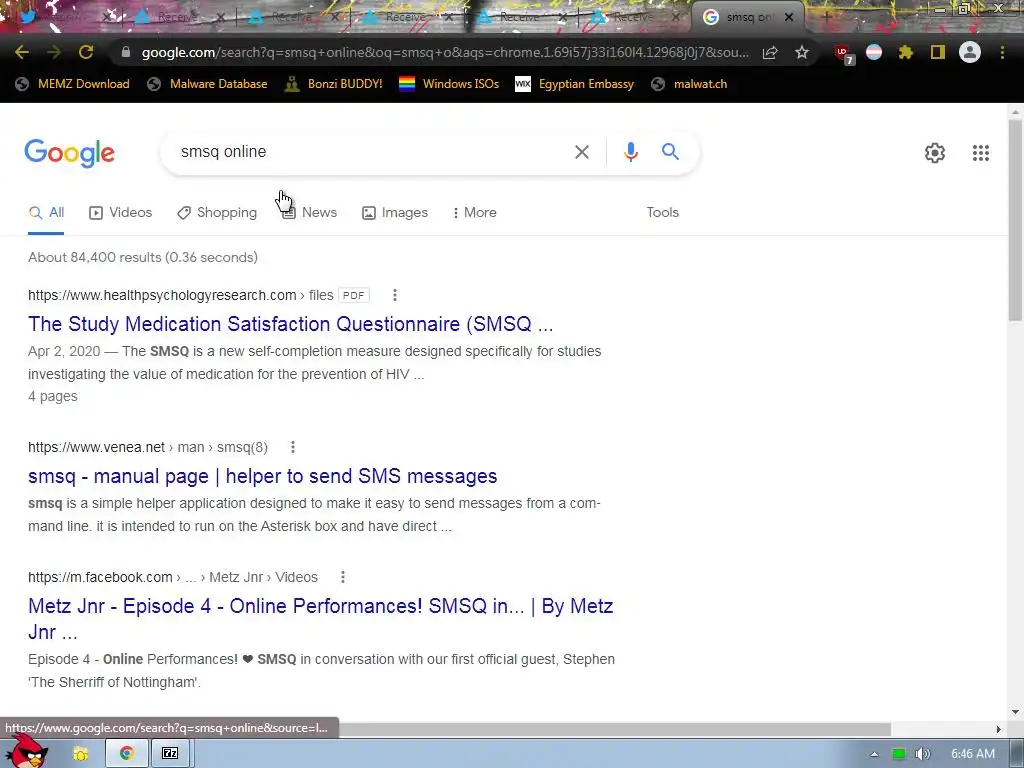
Task: Open the Bonzi BUDDY! bookmark
Action: 334,84
